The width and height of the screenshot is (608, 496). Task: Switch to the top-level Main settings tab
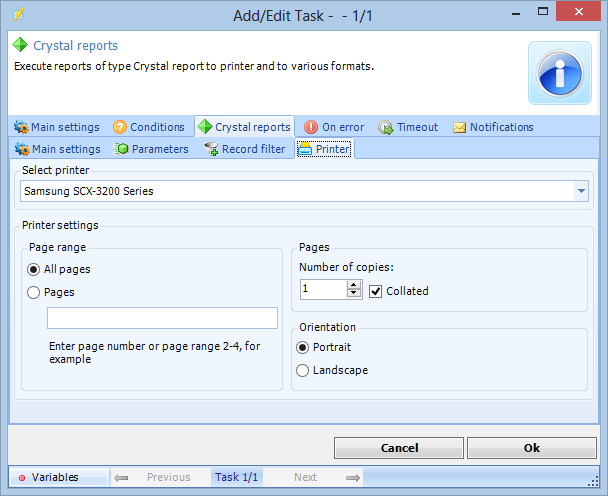(x=57, y=127)
